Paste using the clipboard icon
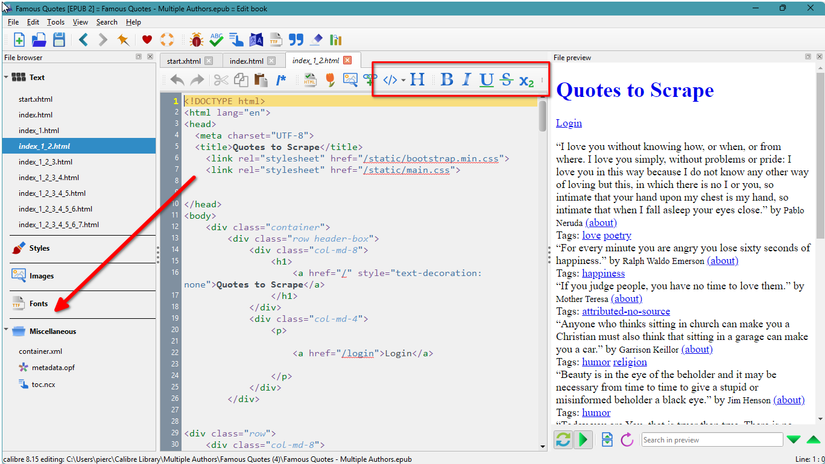Image resolution: width=825 pixels, height=464 pixels. coord(260,80)
